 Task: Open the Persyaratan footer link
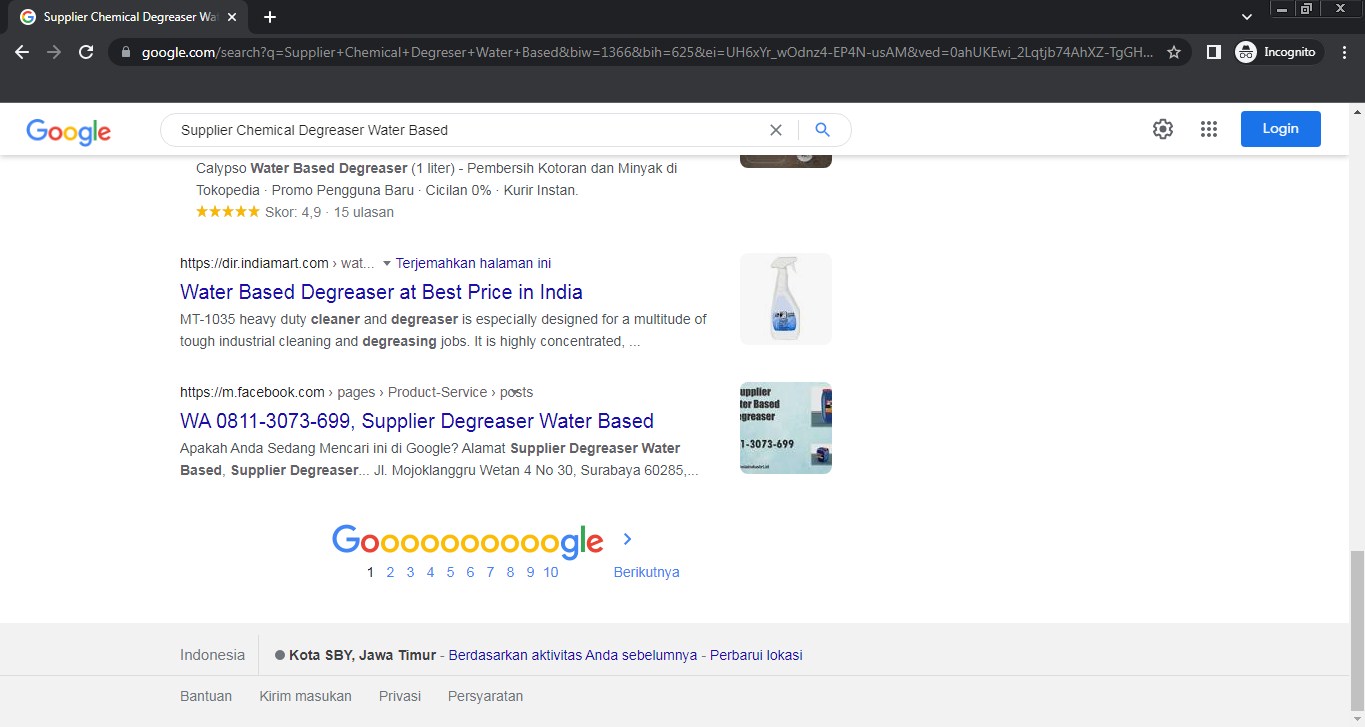(x=485, y=696)
